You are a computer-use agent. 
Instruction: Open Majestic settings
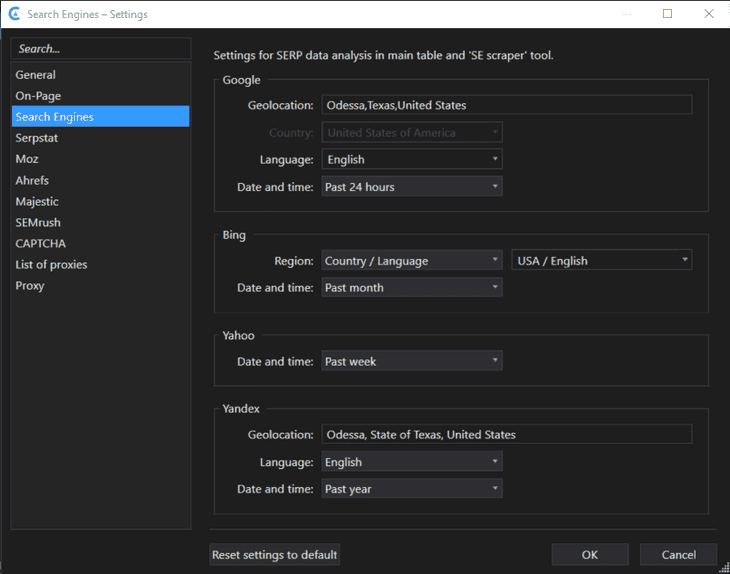(x=37, y=201)
